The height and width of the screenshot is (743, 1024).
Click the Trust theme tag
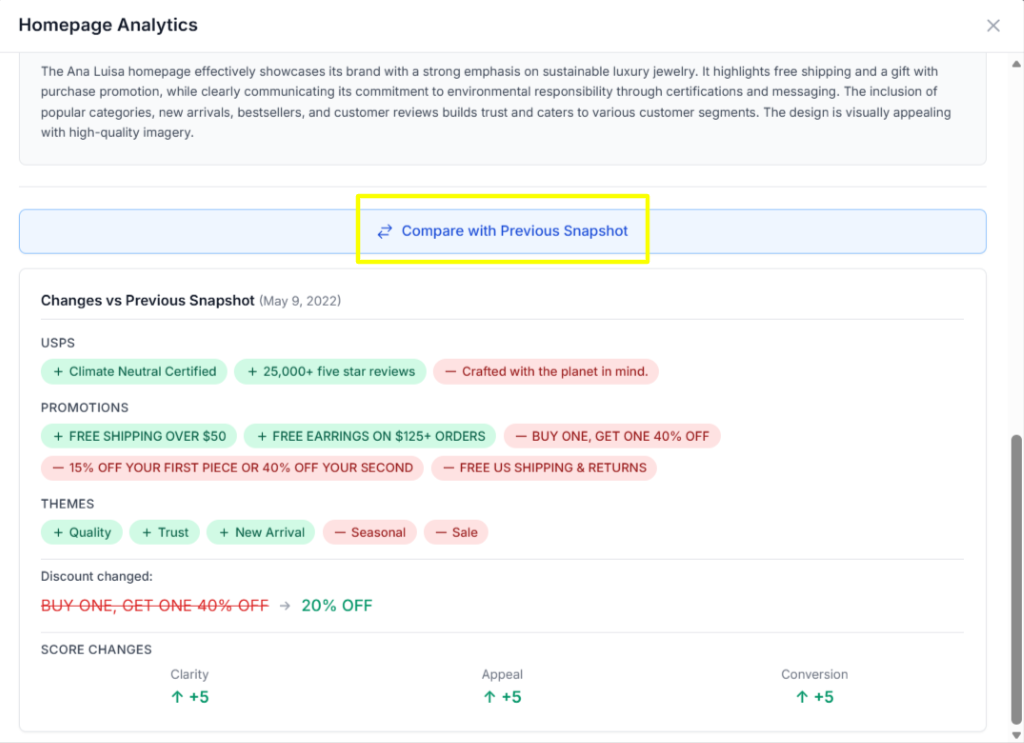(x=165, y=533)
